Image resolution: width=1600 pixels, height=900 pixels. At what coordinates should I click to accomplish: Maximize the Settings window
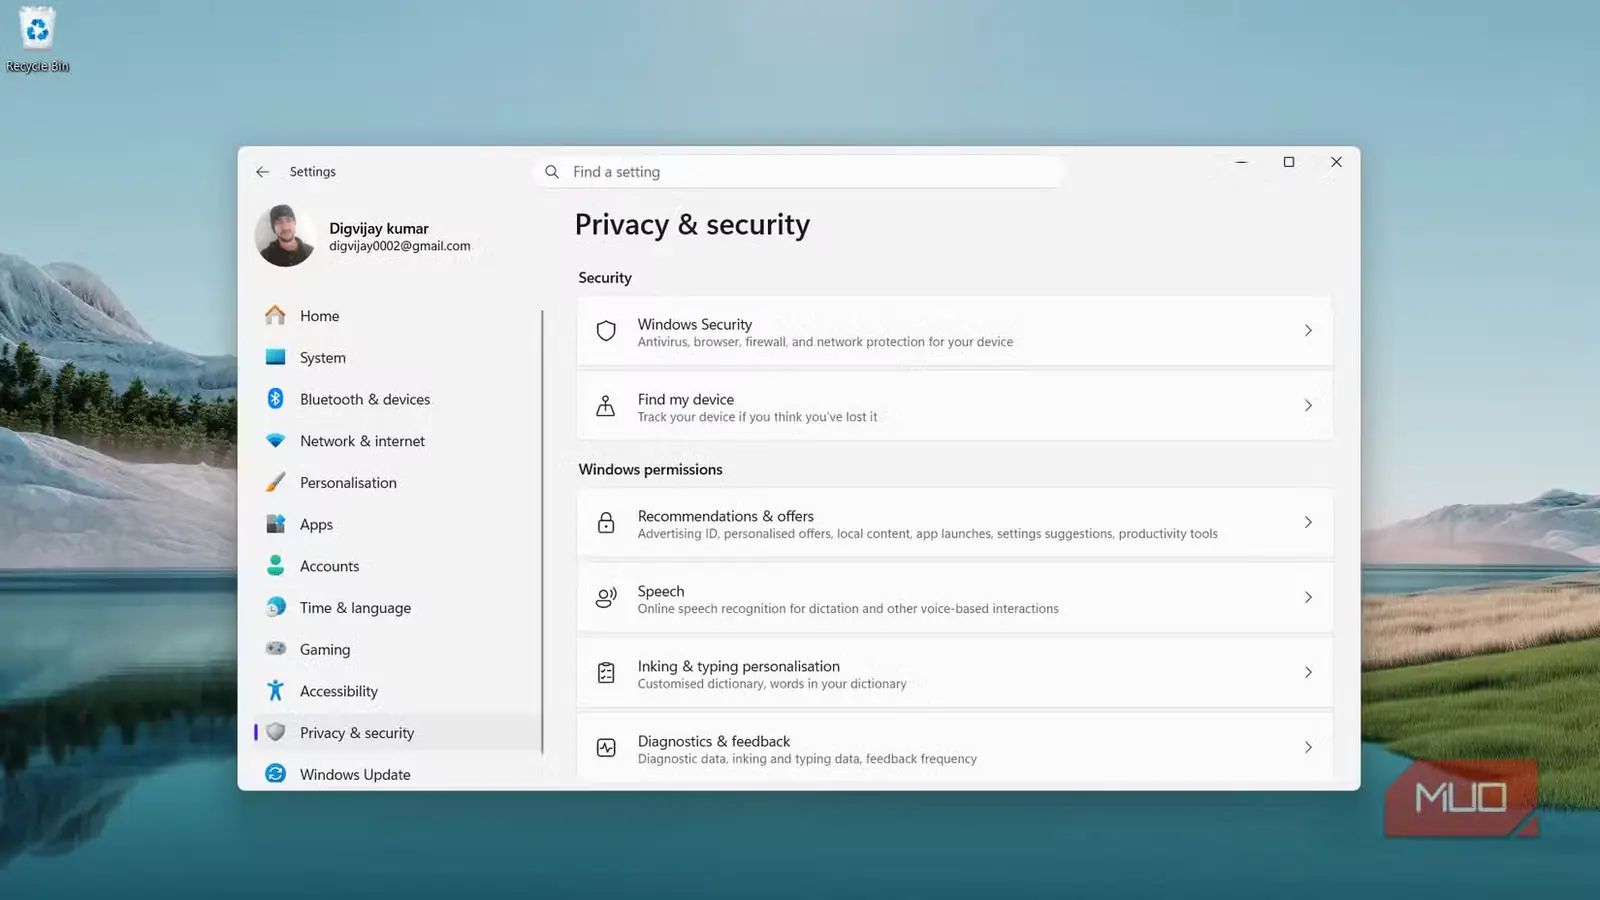(x=1289, y=162)
